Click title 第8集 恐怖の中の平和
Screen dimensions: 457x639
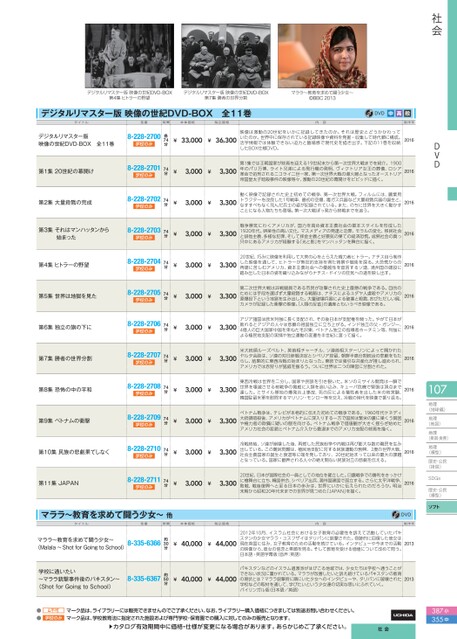click(x=65, y=390)
